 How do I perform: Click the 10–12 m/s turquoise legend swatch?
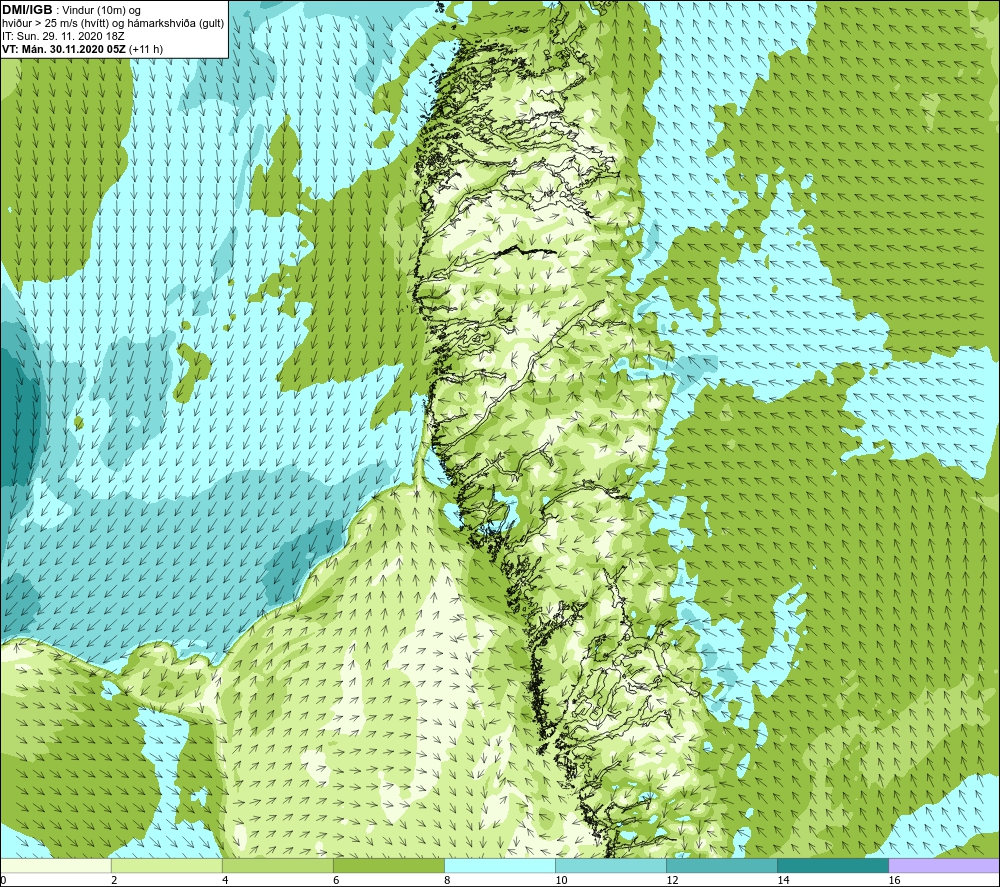click(611, 866)
